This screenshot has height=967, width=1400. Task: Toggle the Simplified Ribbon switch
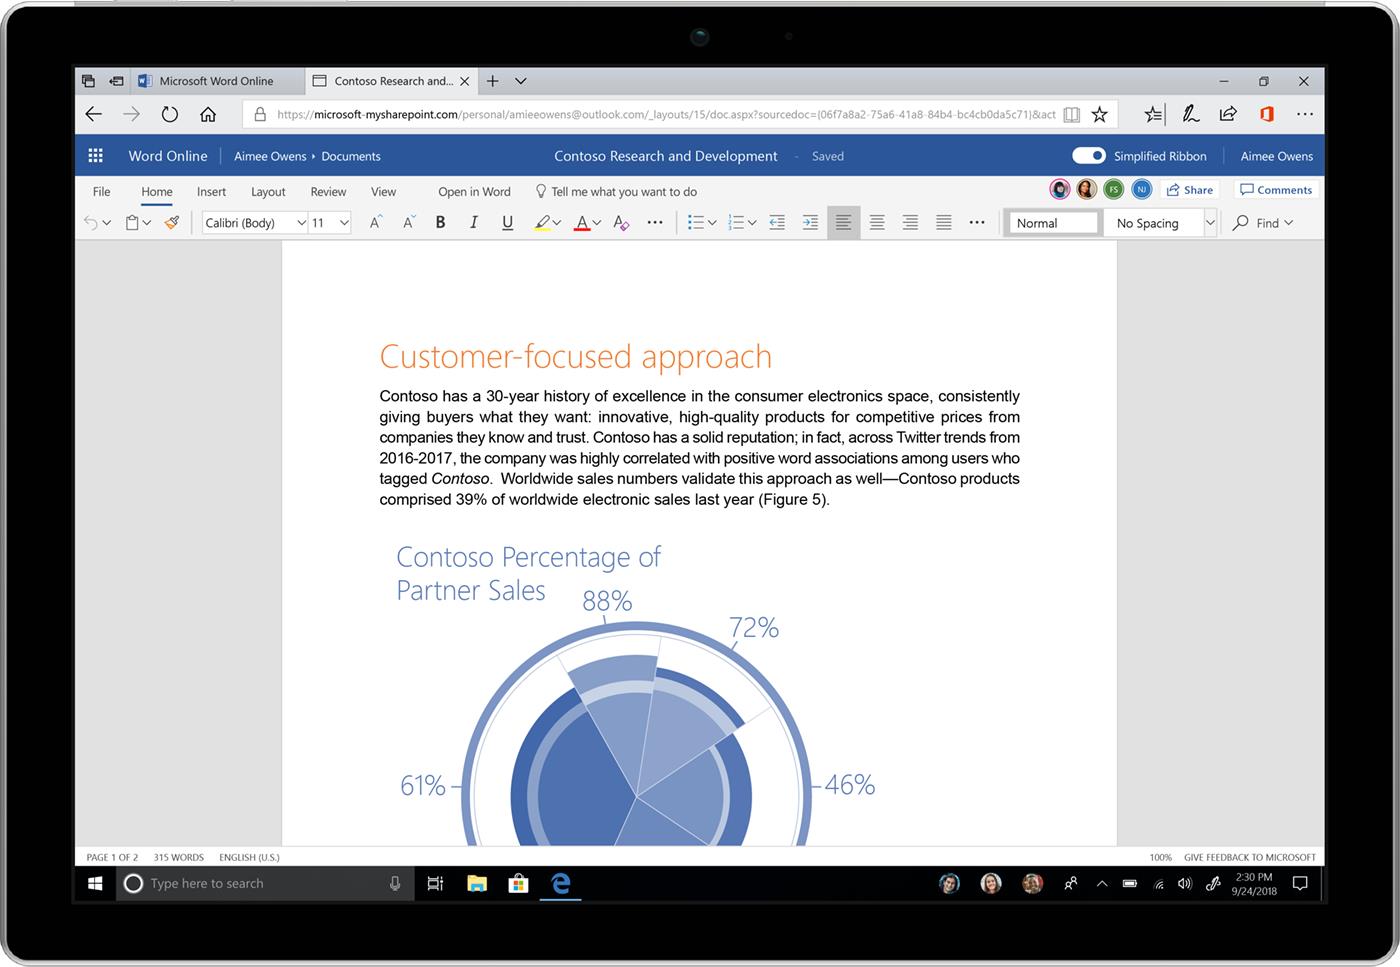click(1087, 156)
